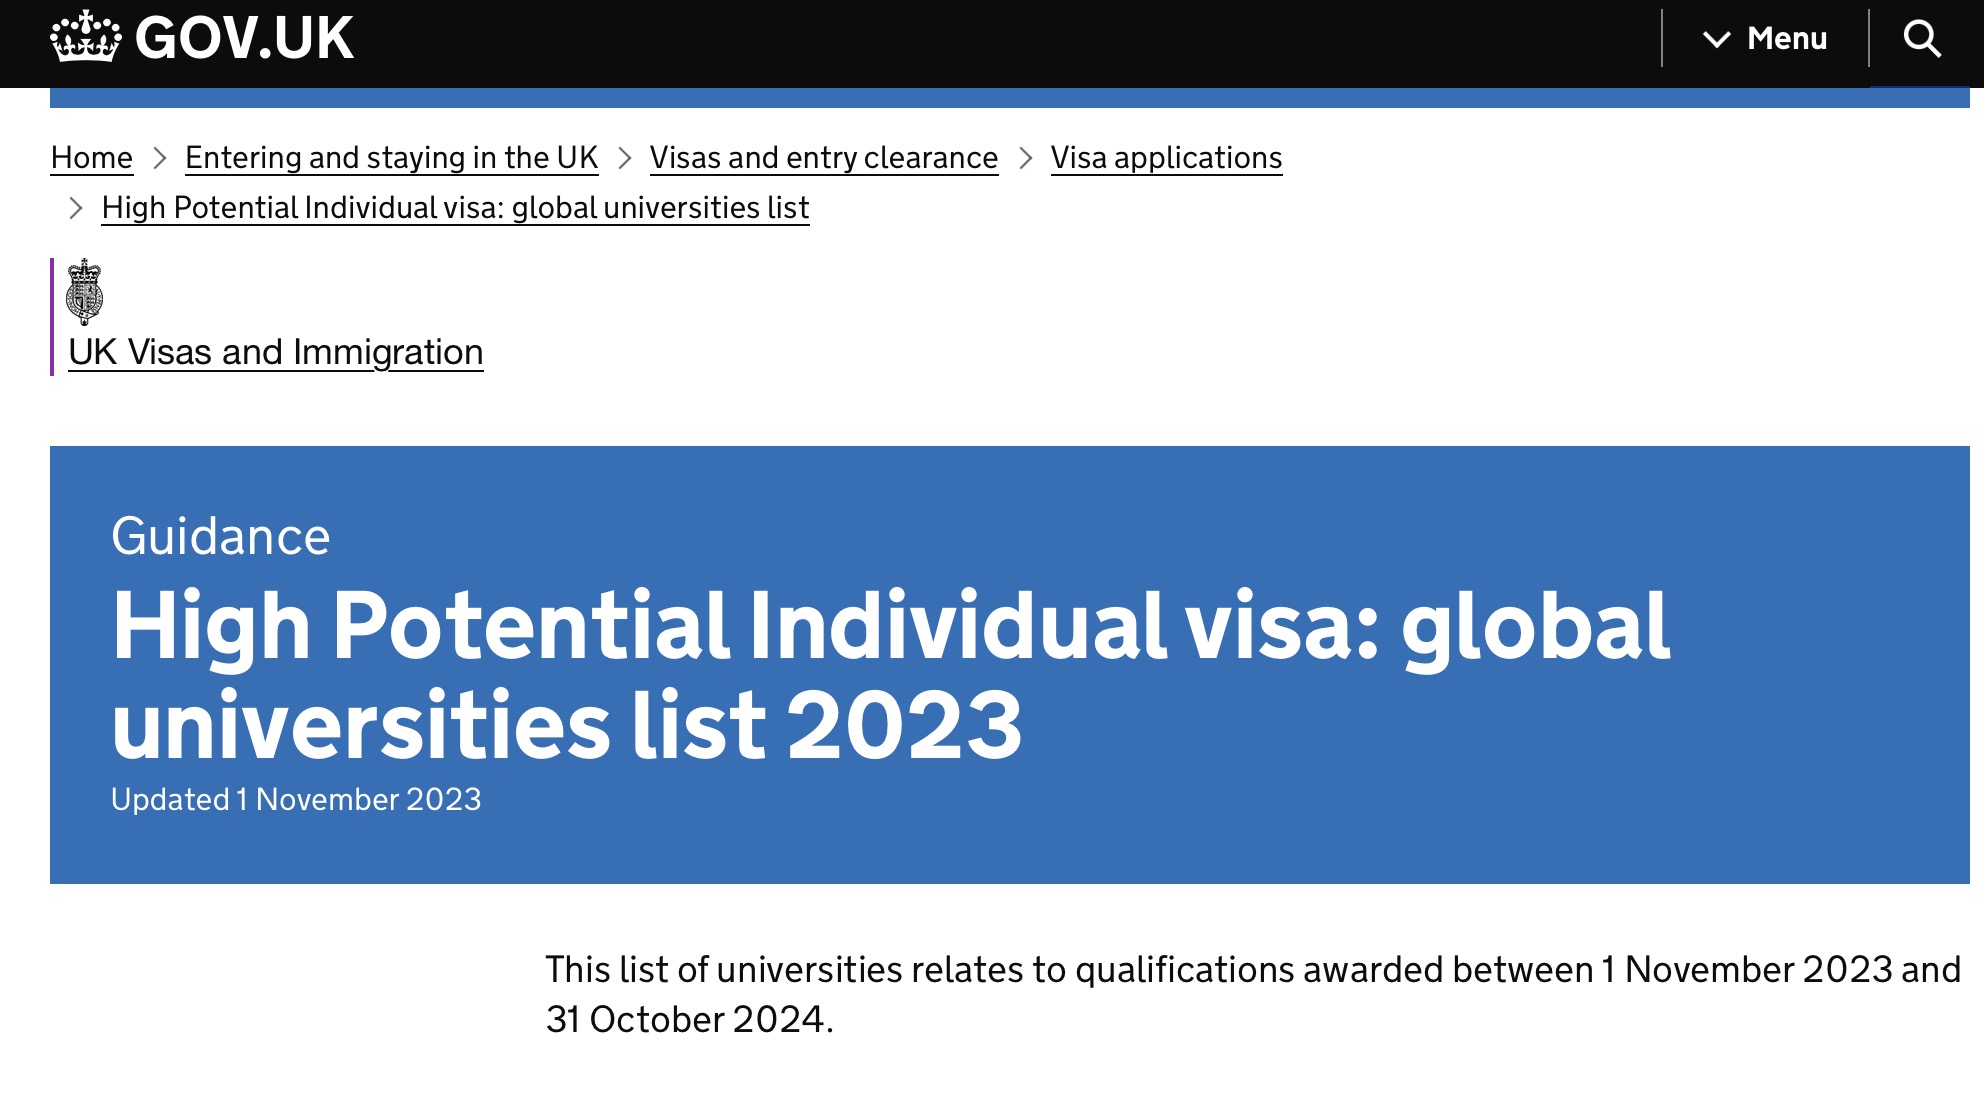
Task: Go to the Home breadcrumb link
Action: 92,158
